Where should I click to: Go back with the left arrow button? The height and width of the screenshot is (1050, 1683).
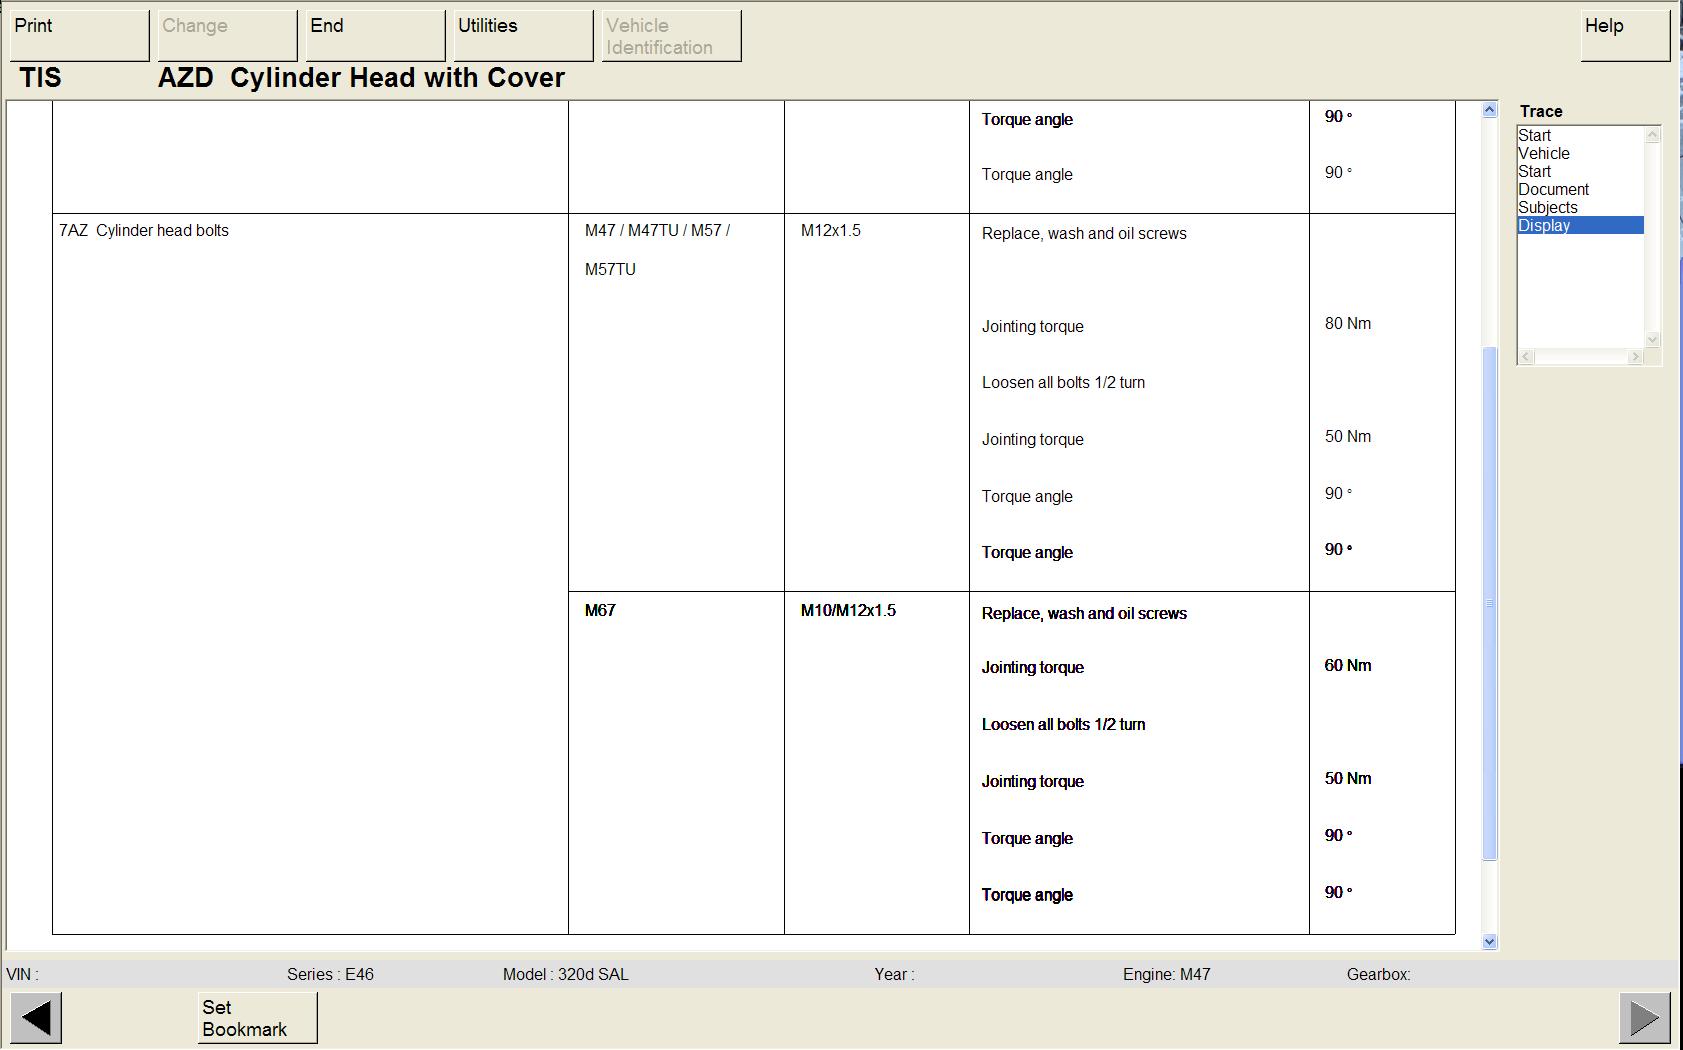click(36, 1018)
